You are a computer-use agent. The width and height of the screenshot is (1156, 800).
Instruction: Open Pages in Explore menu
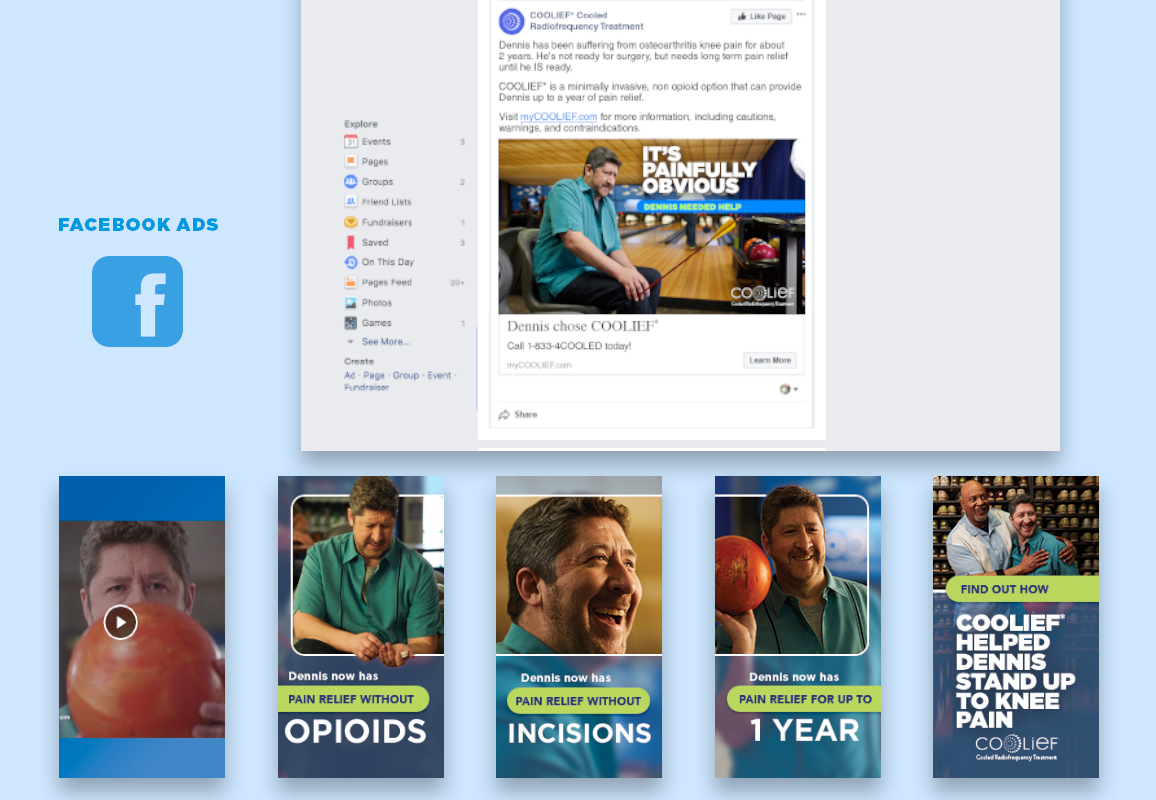click(x=375, y=161)
